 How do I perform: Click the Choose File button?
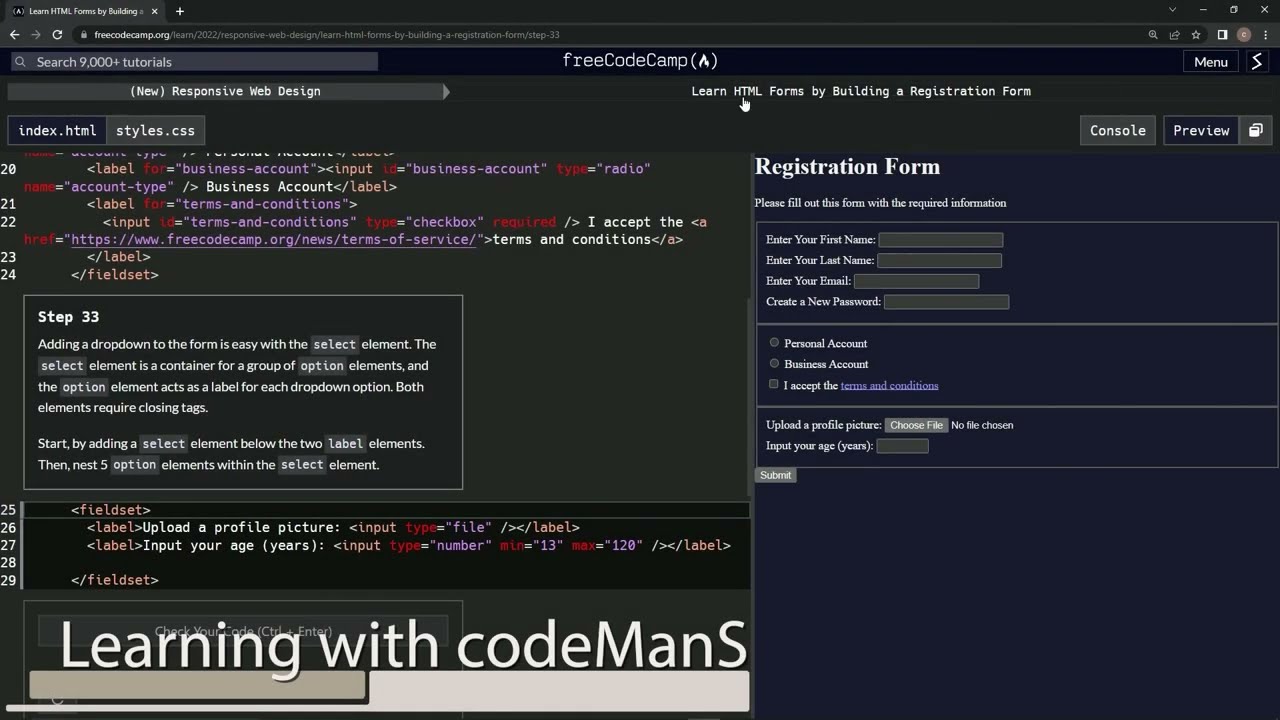[x=916, y=425]
